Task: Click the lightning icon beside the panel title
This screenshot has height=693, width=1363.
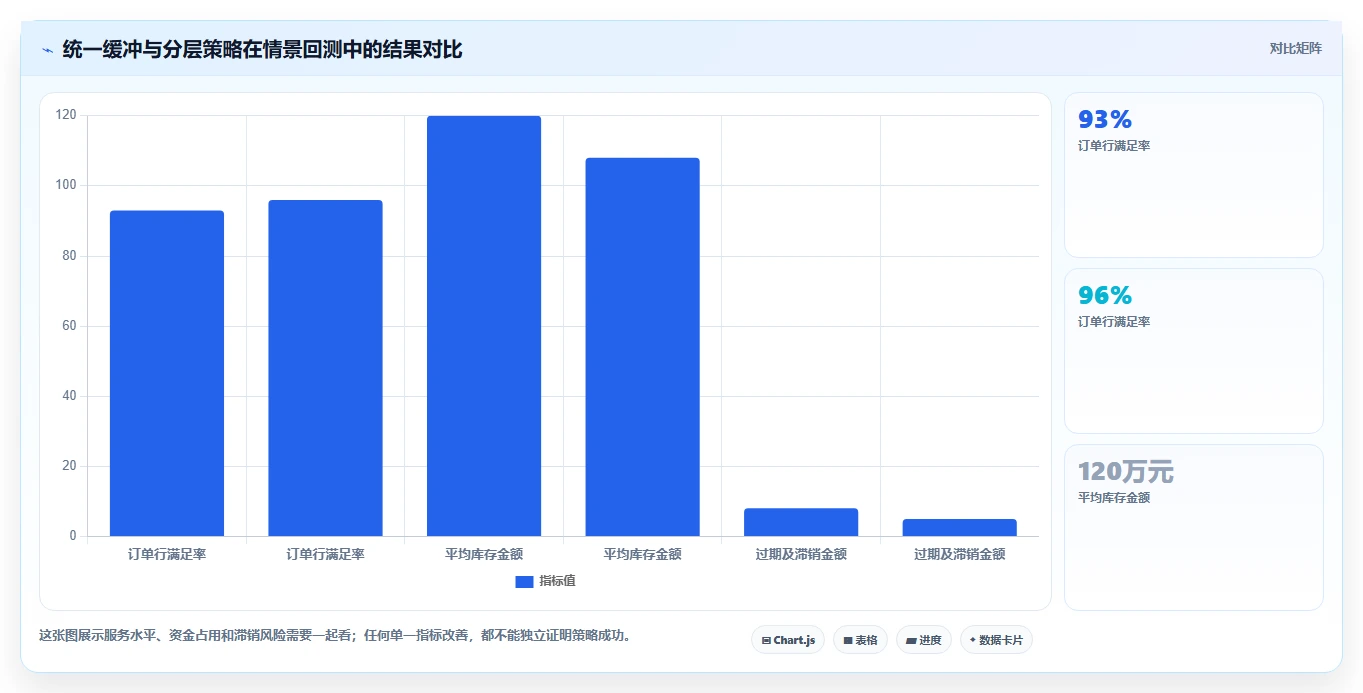Action: (47, 50)
